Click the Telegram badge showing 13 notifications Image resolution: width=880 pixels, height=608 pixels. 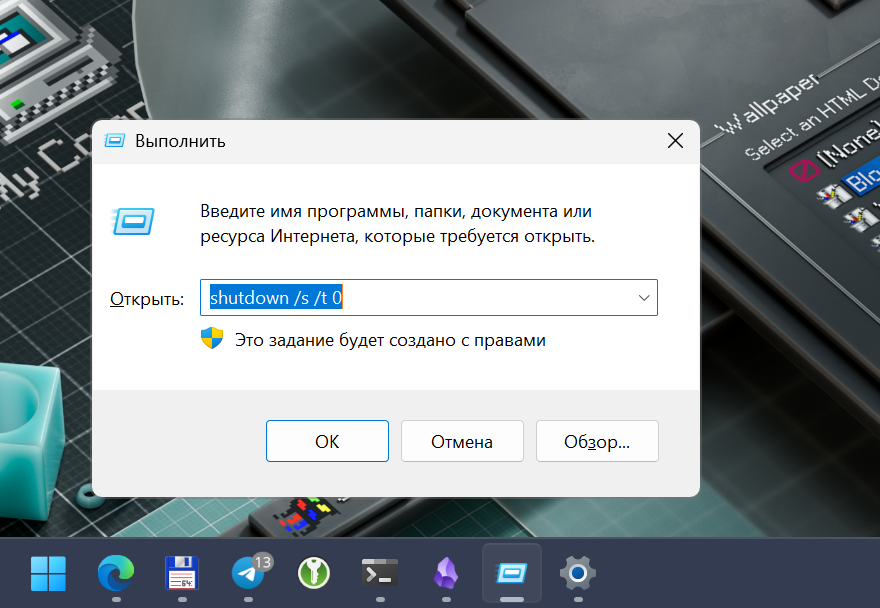click(263, 562)
